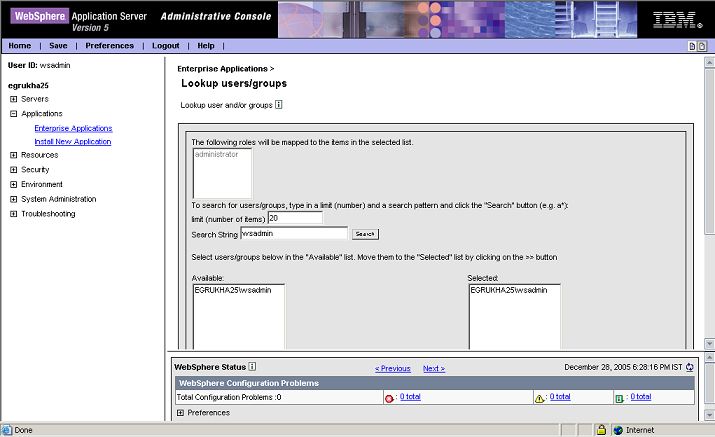Click the yellow warning problems icon
The width and height of the screenshot is (715, 437).
[x=539, y=399]
